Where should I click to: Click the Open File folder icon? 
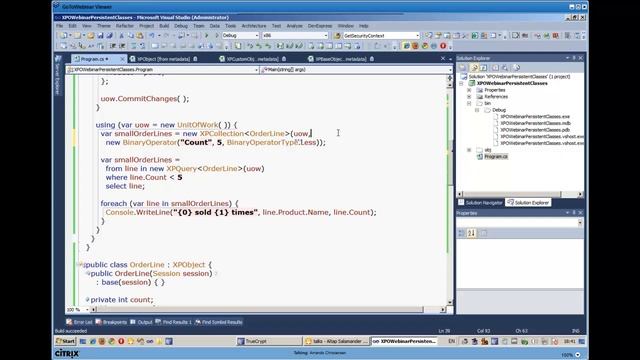91,36
